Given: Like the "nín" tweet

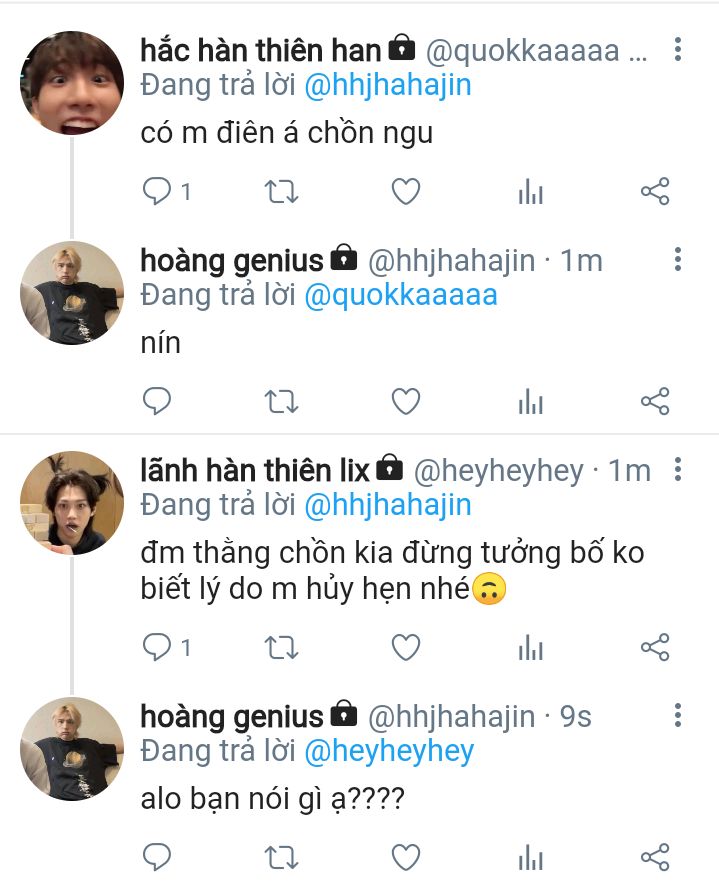Looking at the screenshot, I should pos(405,401).
